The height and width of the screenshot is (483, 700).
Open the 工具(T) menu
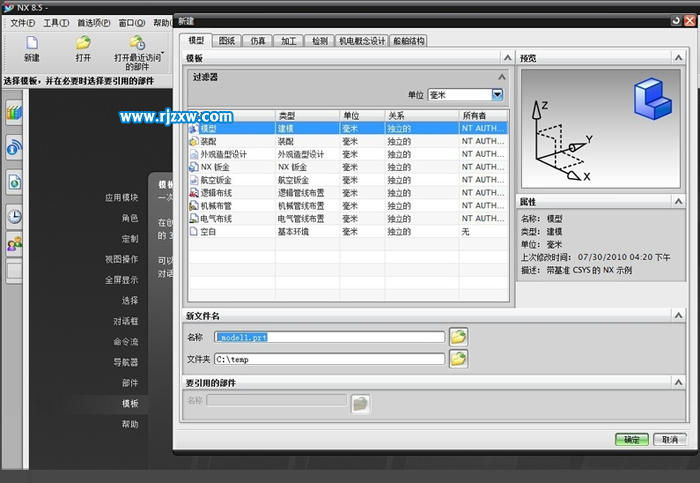tap(56, 23)
